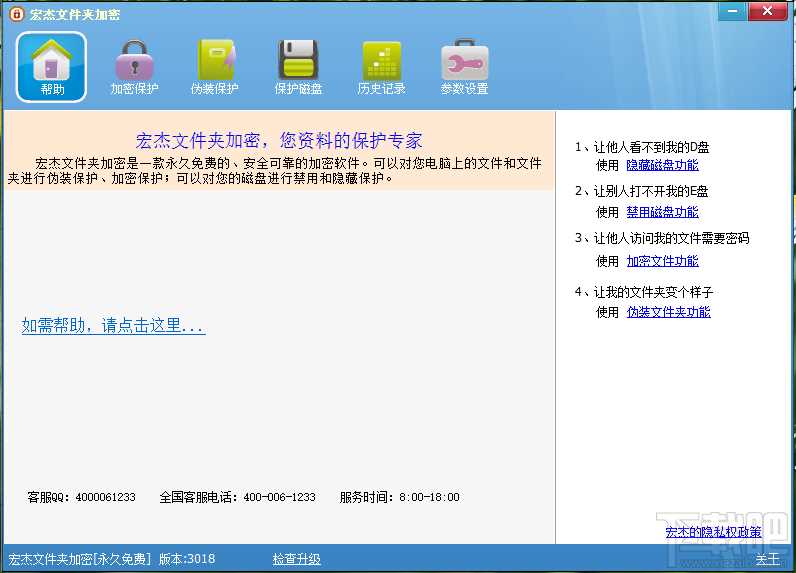Follow the 加密文件功能 link
The height and width of the screenshot is (573, 796).
tap(662, 261)
